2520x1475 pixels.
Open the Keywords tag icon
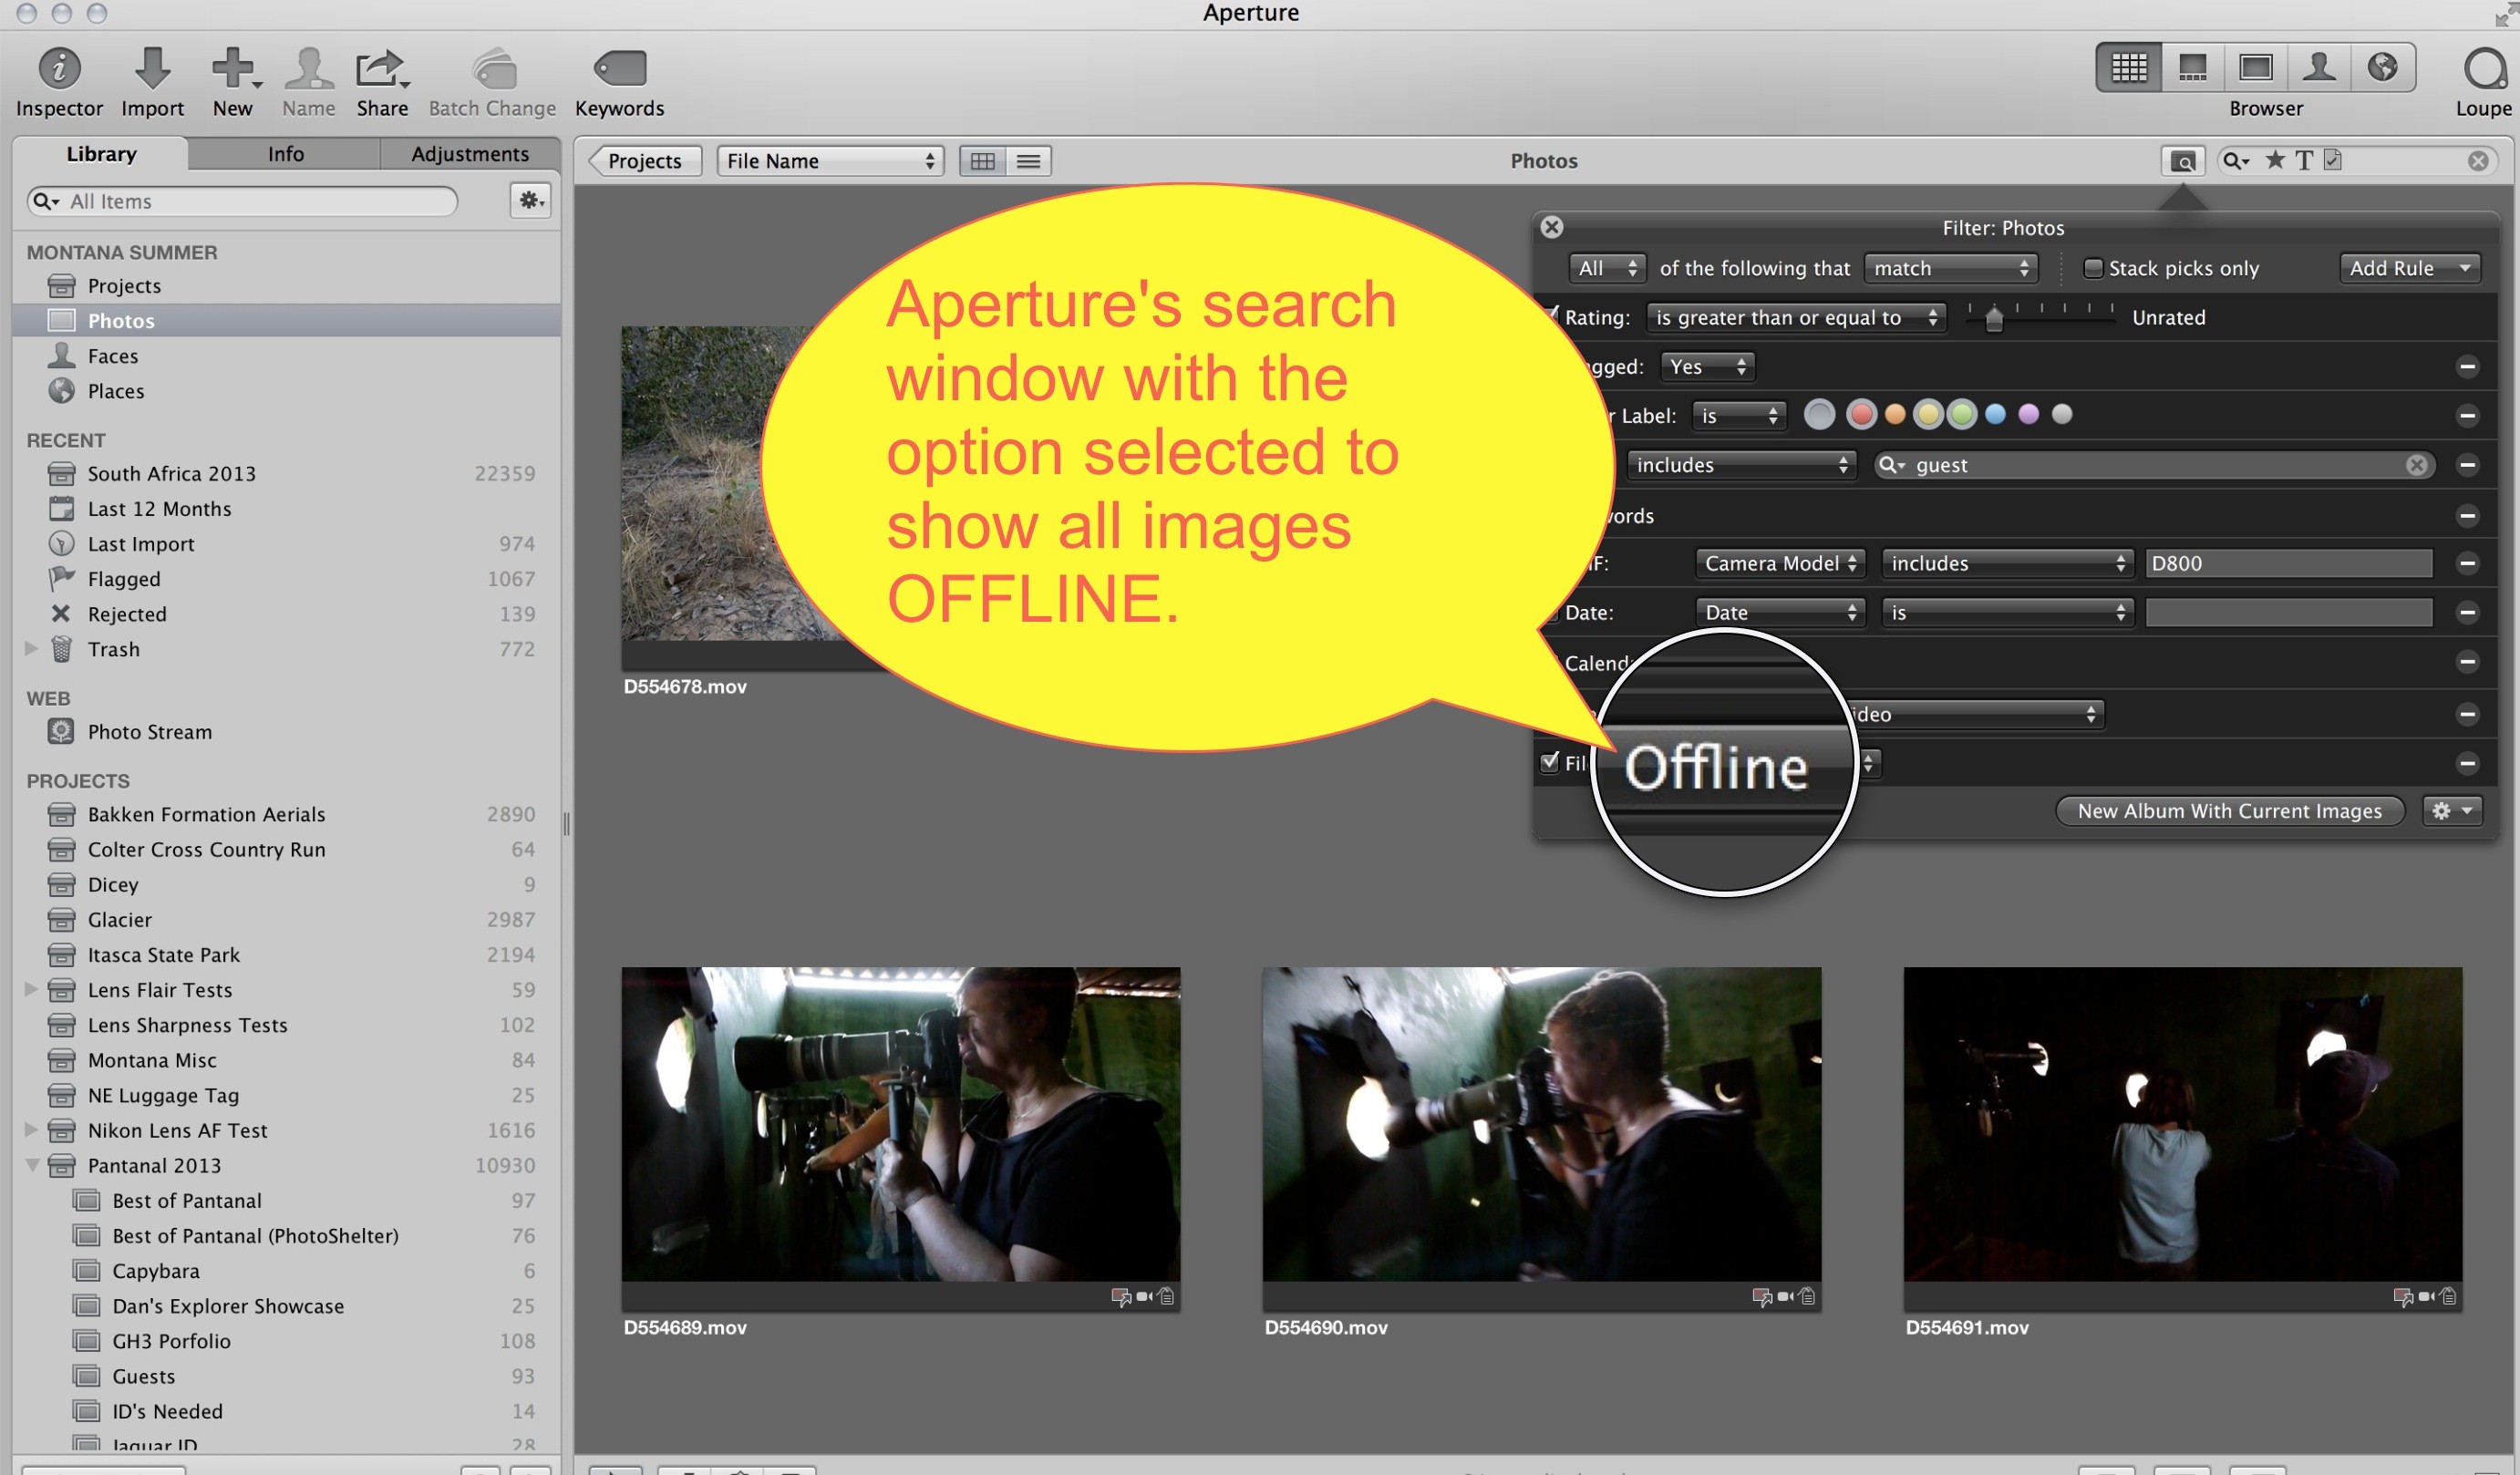[620, 68]
